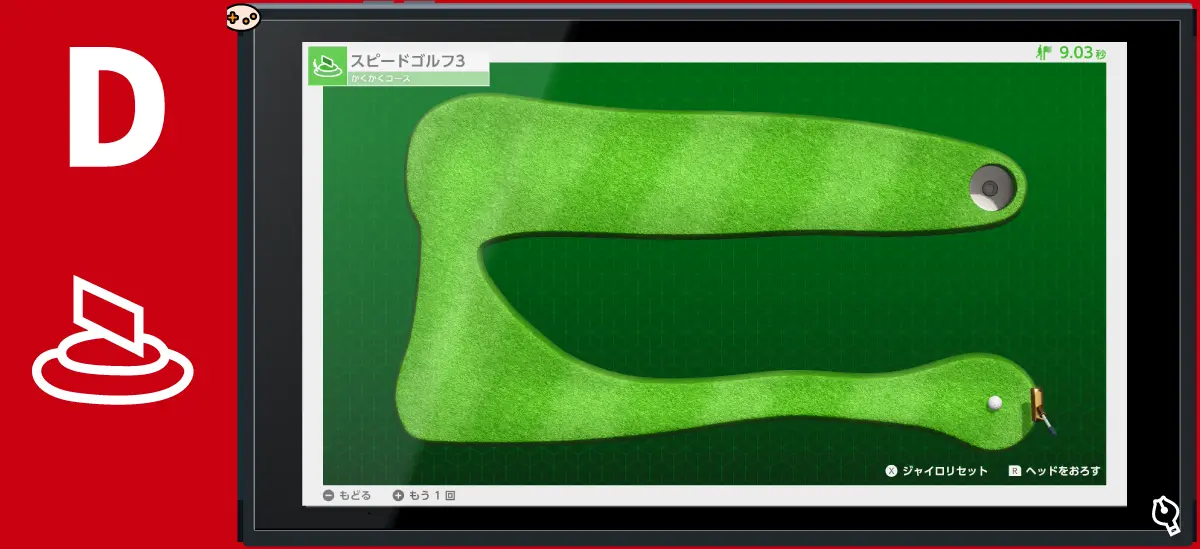Click the golf hole cup

991,187
